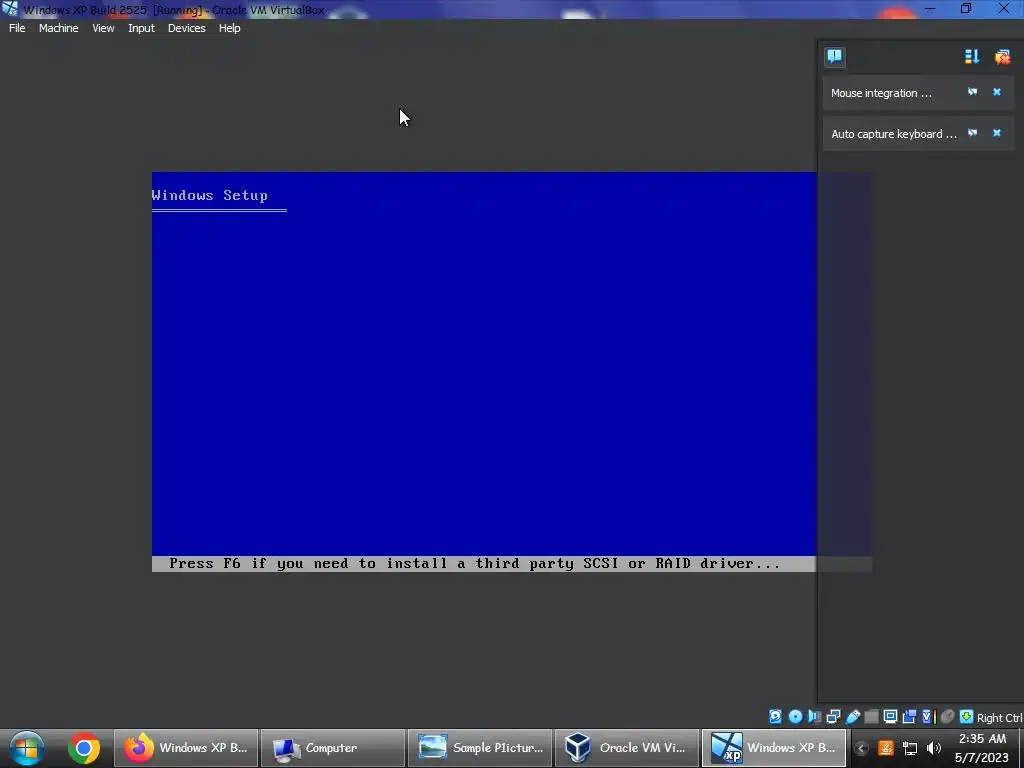The height and width of the screenshot is (768, 1024).
Task: Switch to the Firefox Windows XP B... taskbar window
Action: coord(186,748)
